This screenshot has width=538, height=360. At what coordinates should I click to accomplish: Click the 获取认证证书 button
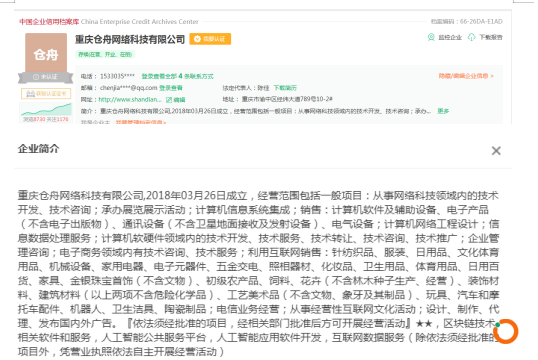coord(46,94)
